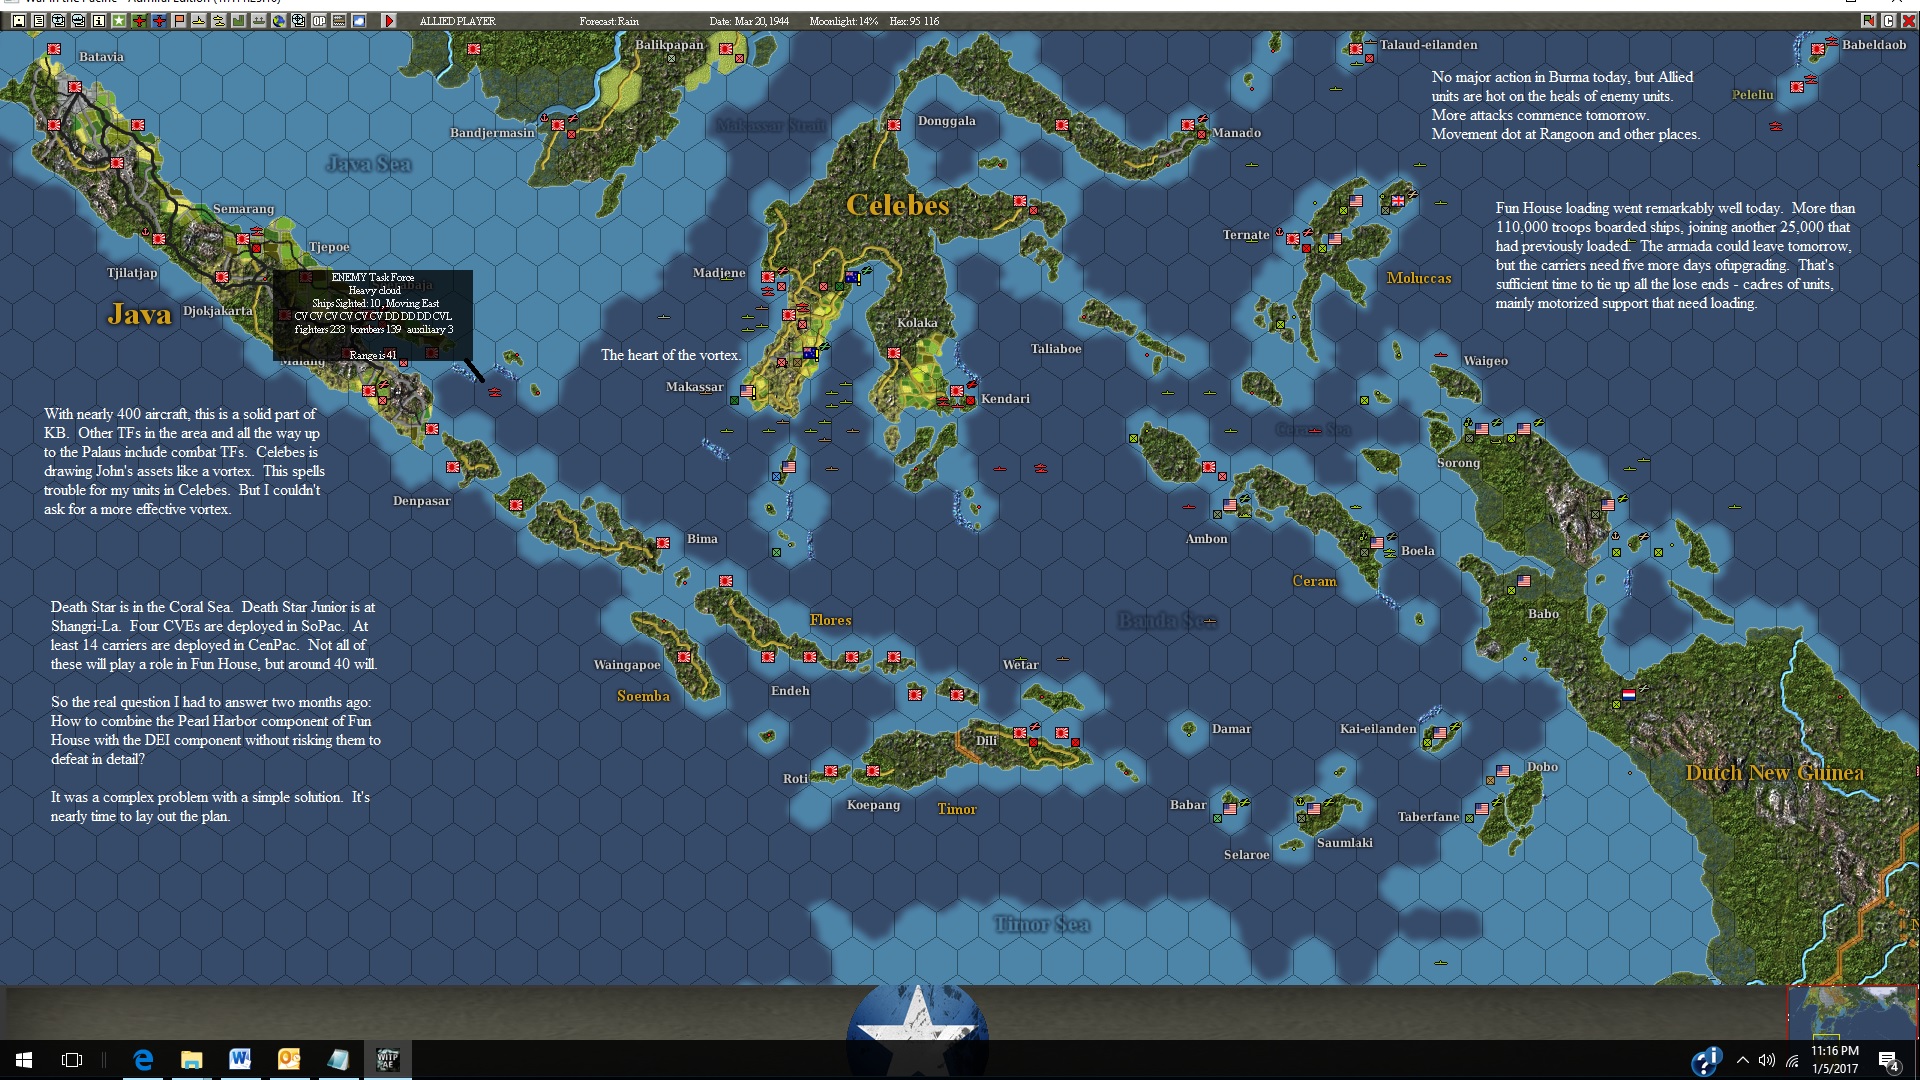This screenshot has width=1920, height=1080.
Task: Open the information 'i' screen icon
Action: point(99,21)
